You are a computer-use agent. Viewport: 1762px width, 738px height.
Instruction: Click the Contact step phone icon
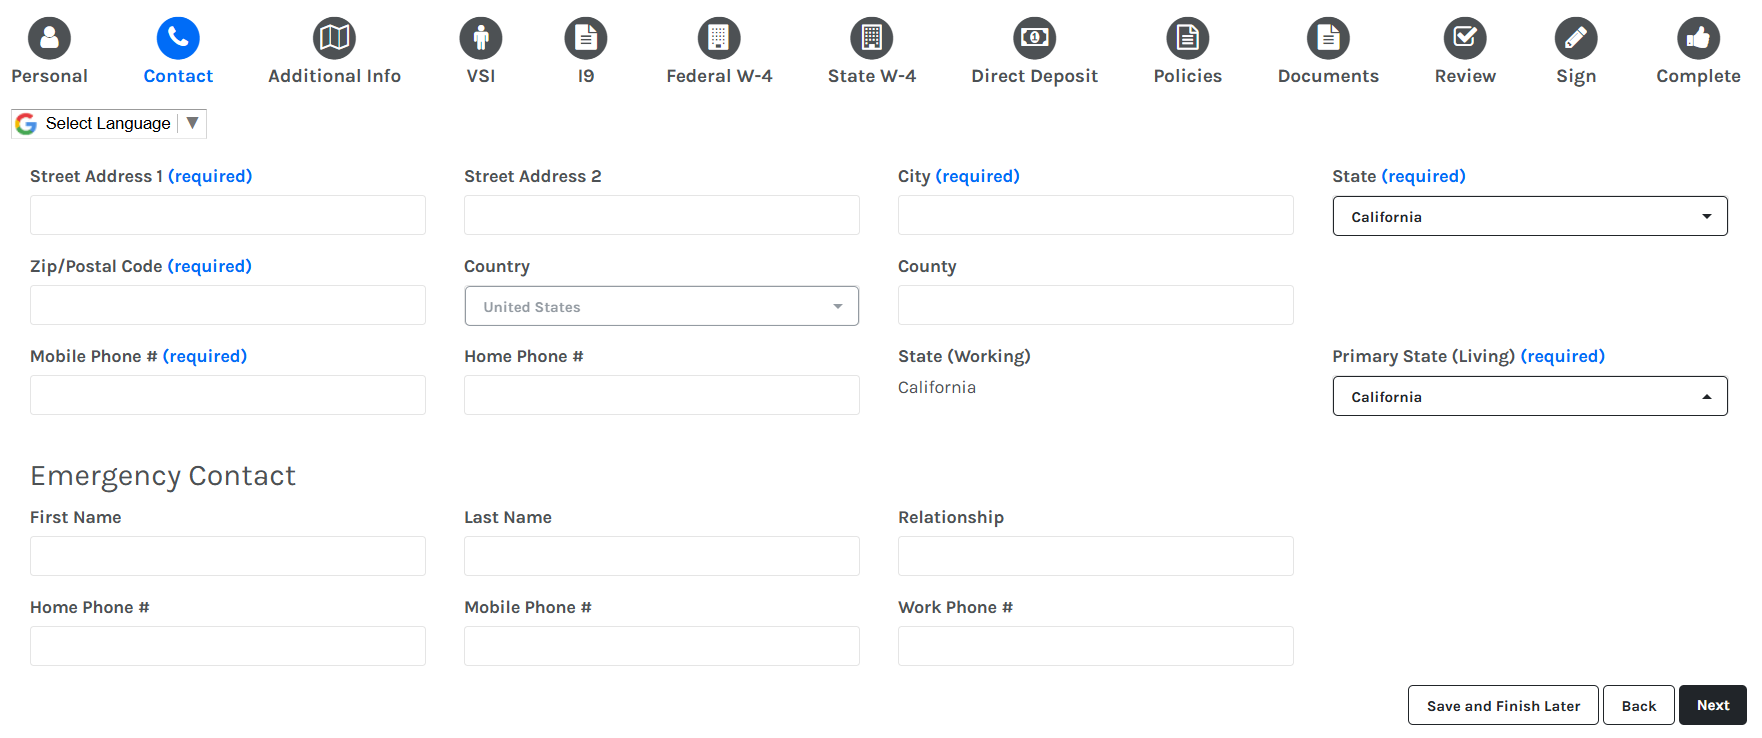[178, 38]
